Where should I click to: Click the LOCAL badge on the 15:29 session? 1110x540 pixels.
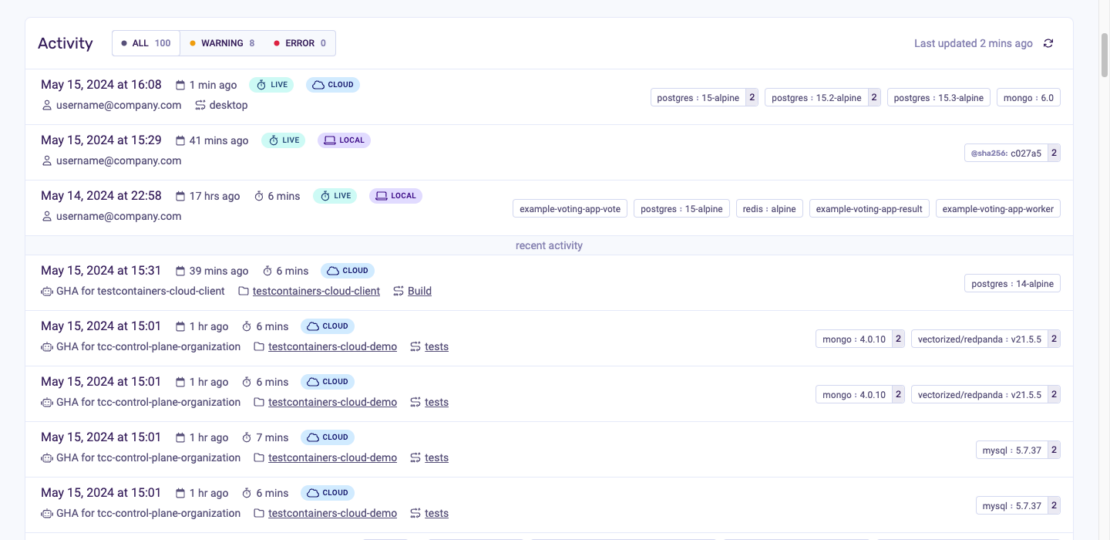click(344, 140)
